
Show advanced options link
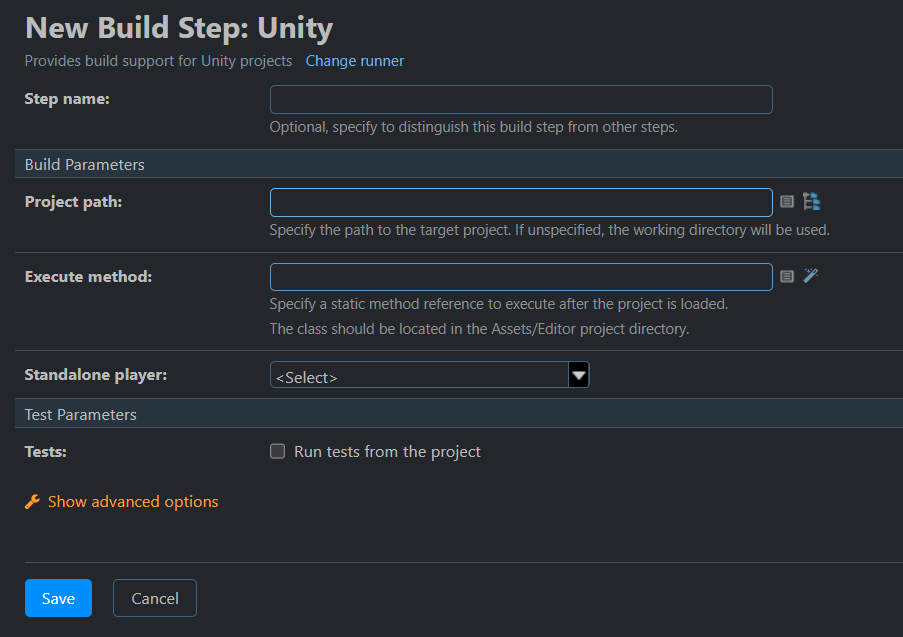click(133, 502)
